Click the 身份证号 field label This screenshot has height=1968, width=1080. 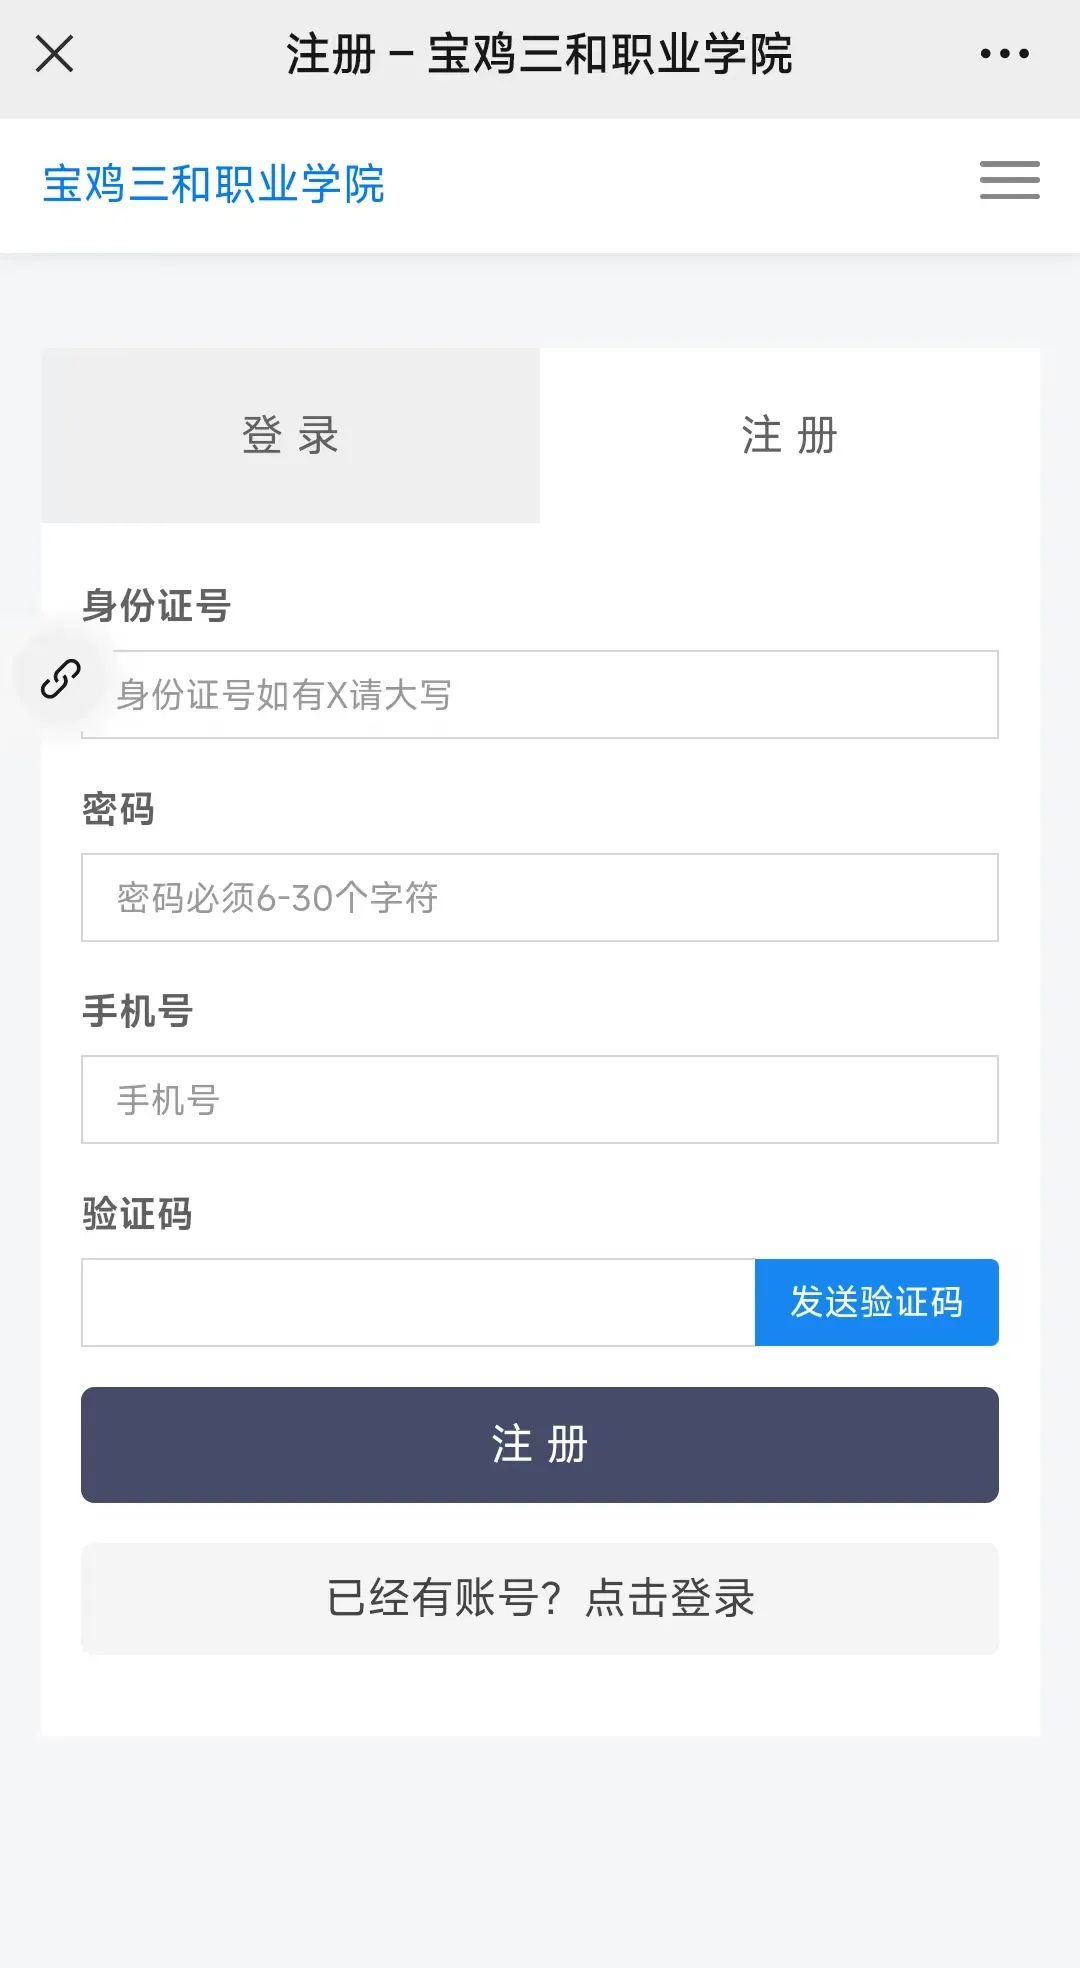pos(156,605)
